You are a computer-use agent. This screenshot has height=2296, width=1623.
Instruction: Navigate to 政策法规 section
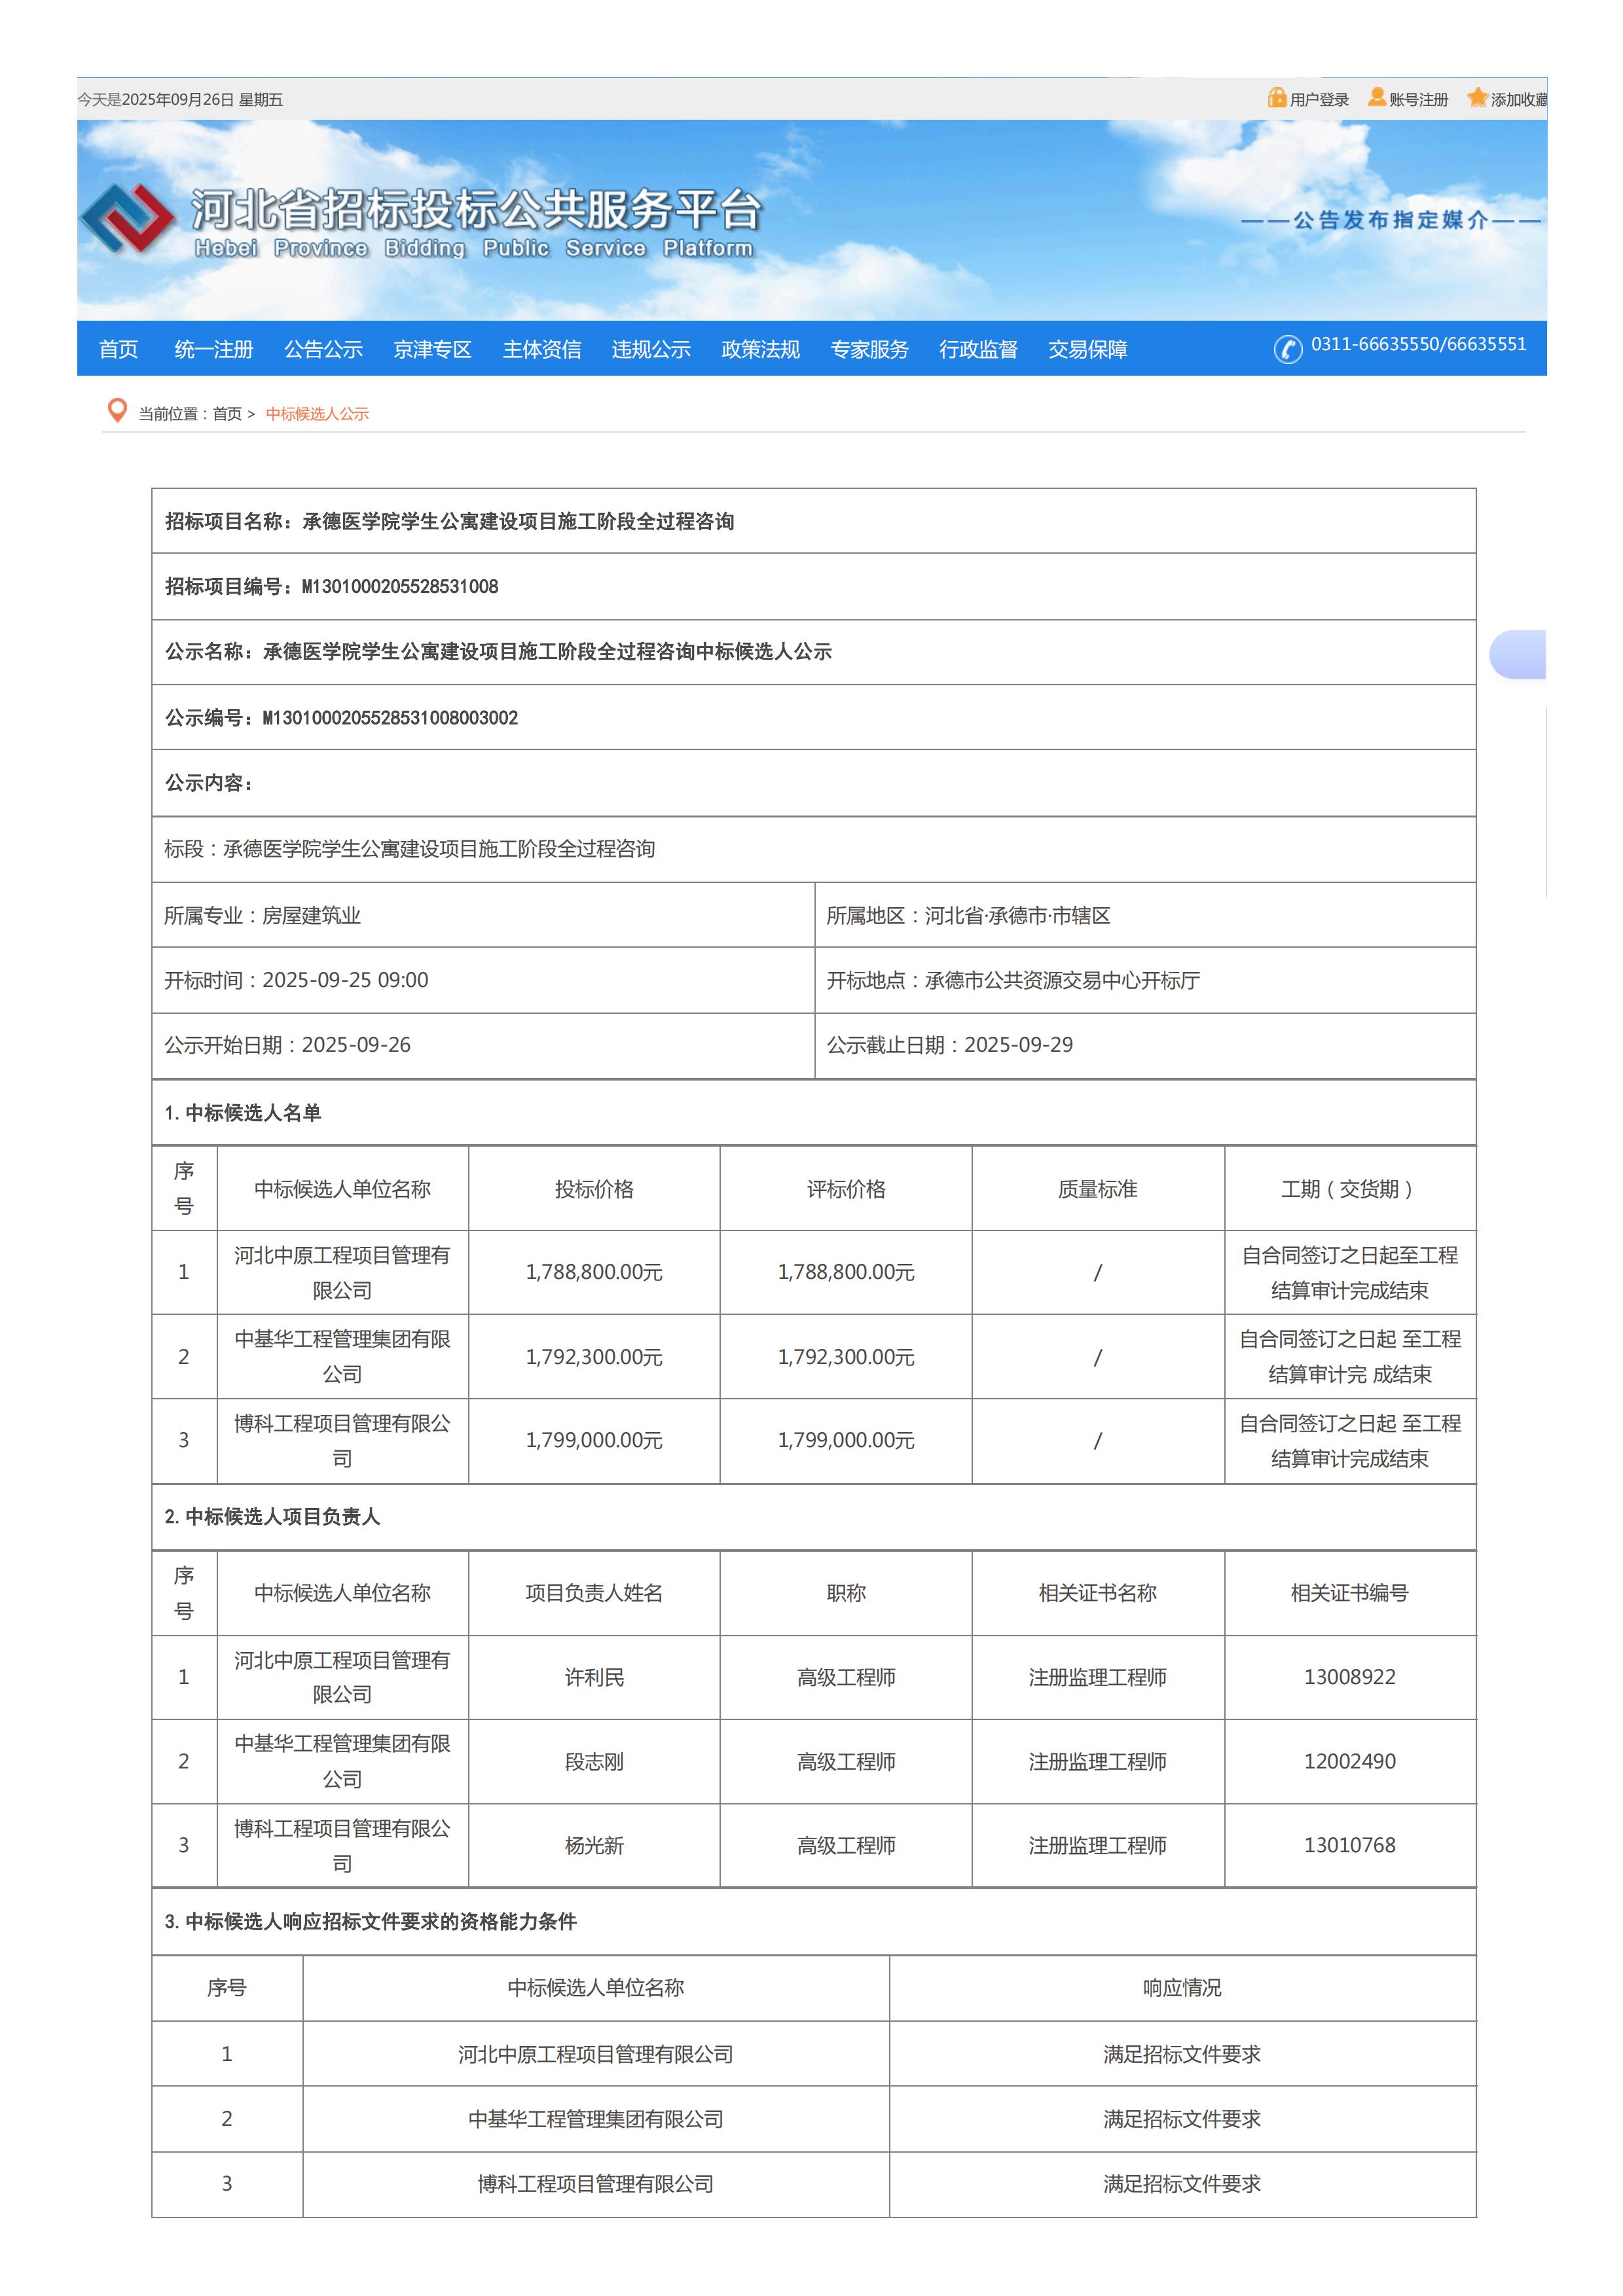click(760, 349)
